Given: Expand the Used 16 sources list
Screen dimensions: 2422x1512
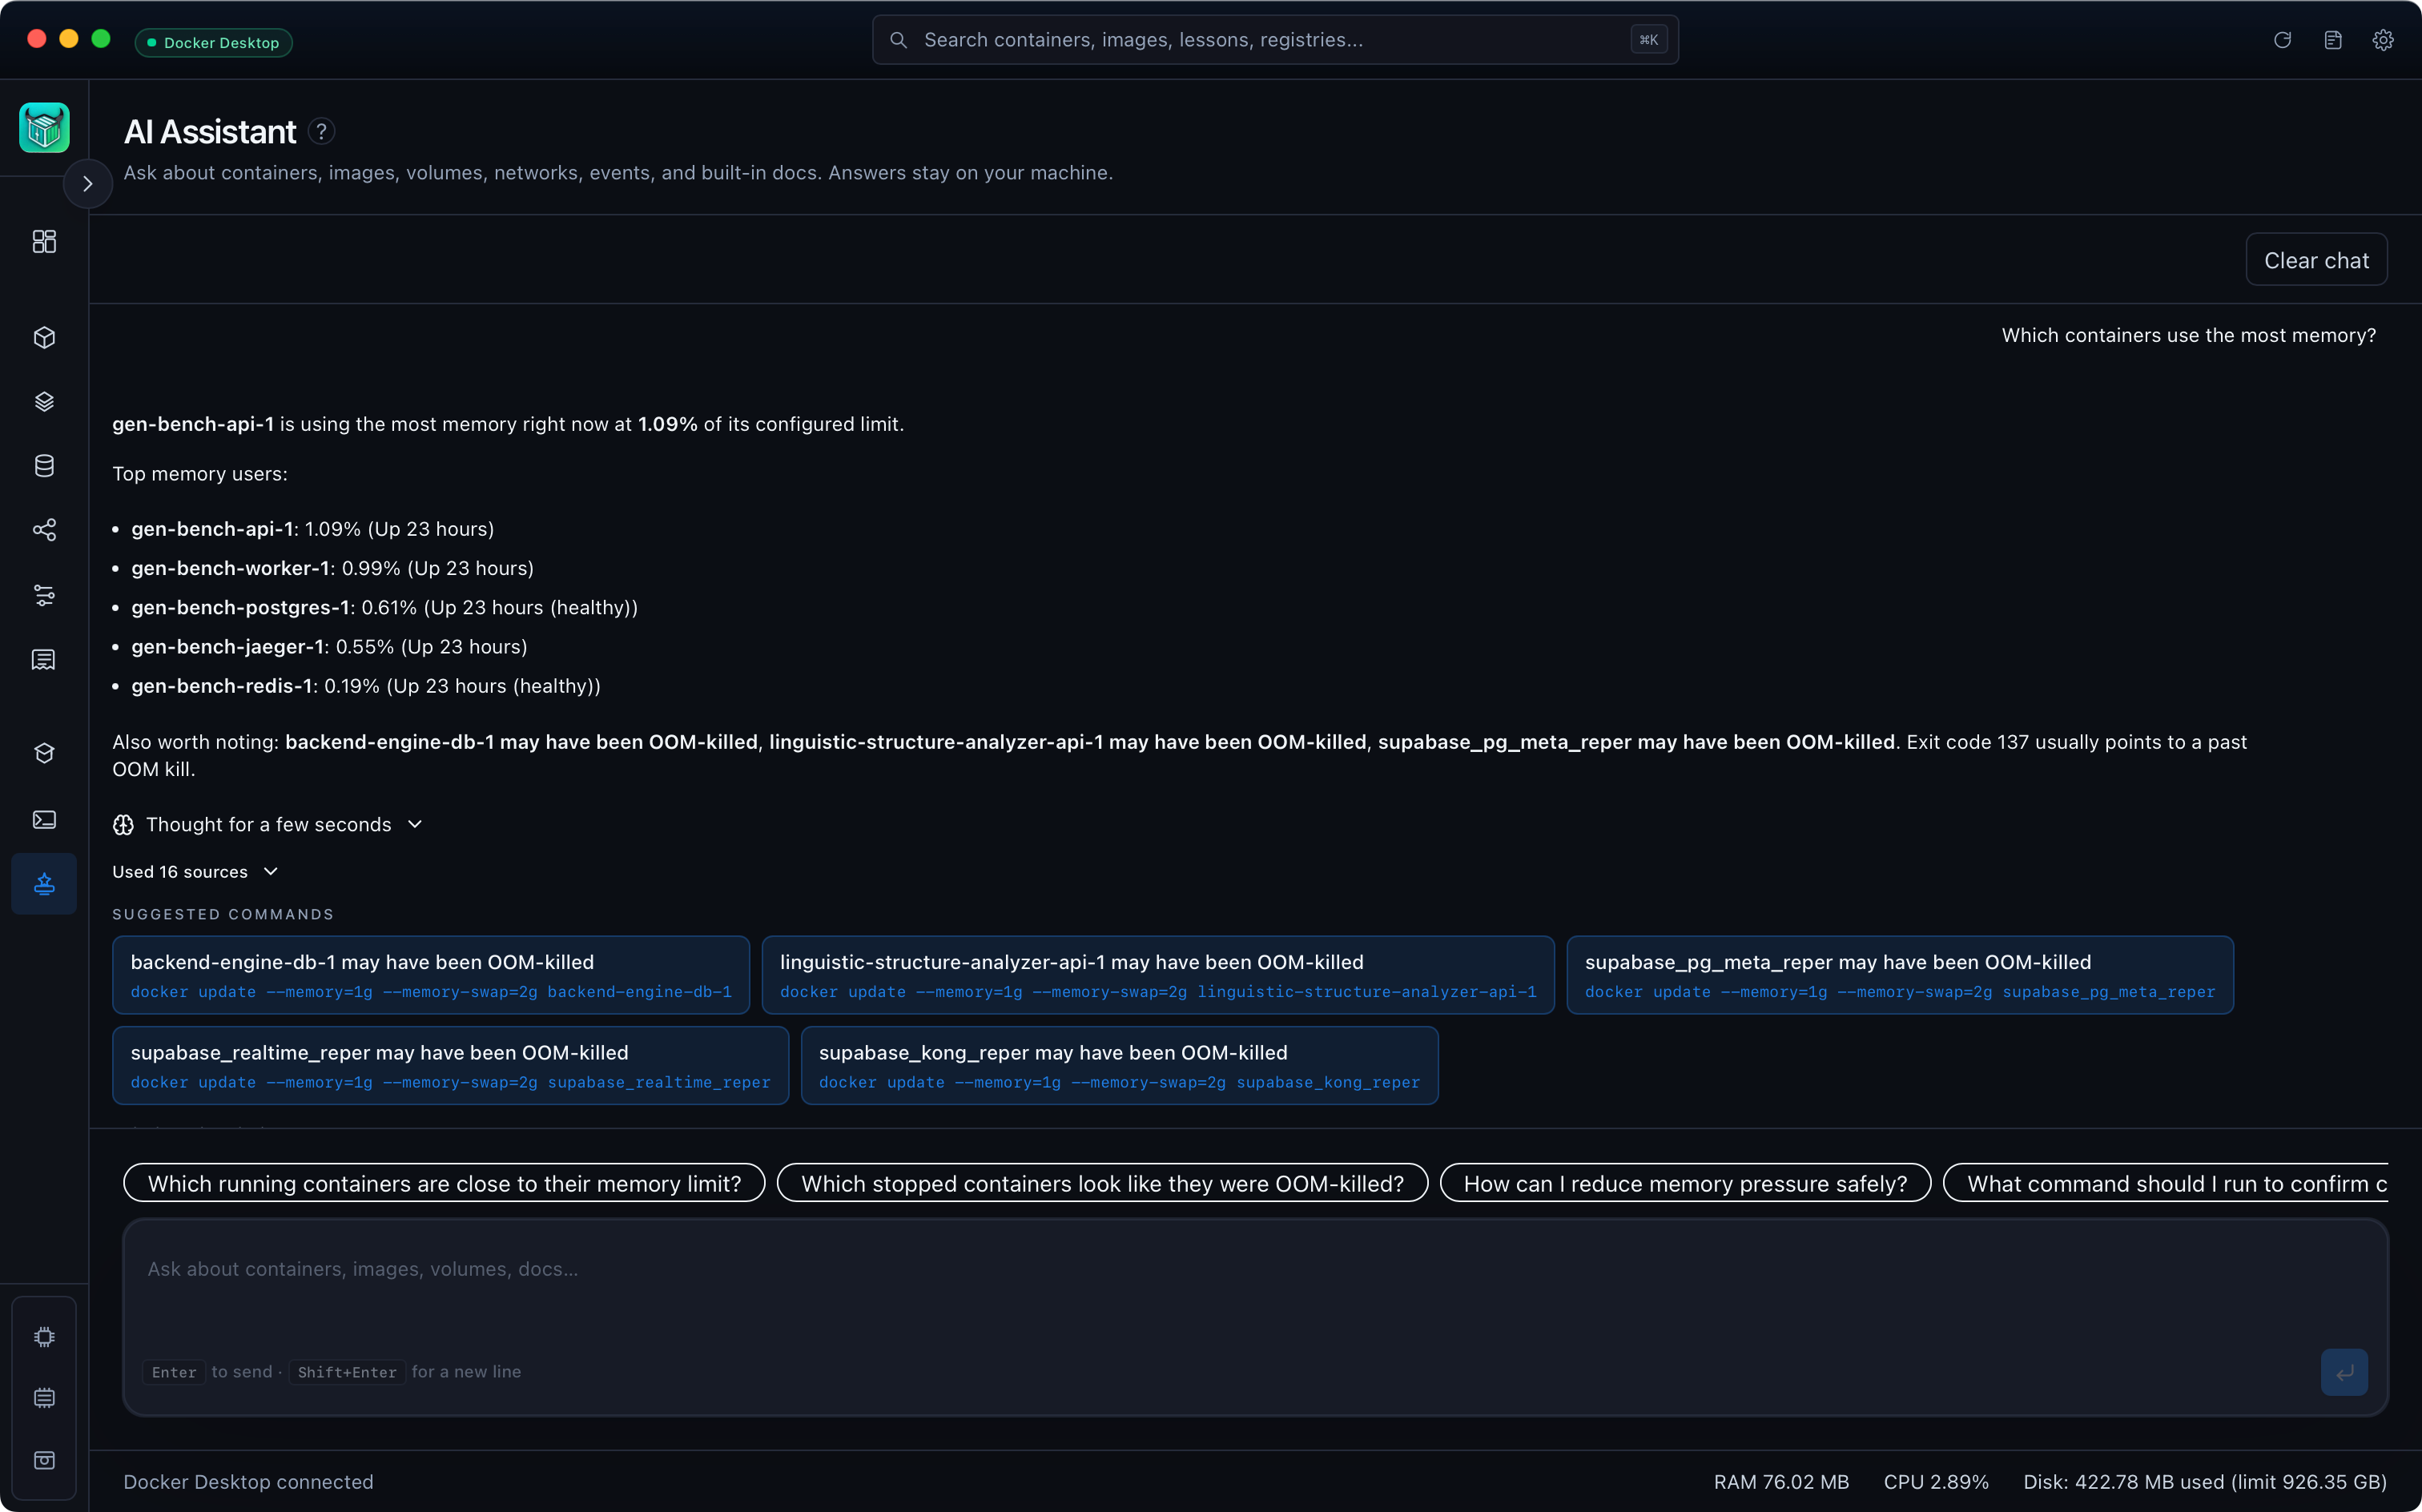Looking at the screenshot, I should [195, 872].
